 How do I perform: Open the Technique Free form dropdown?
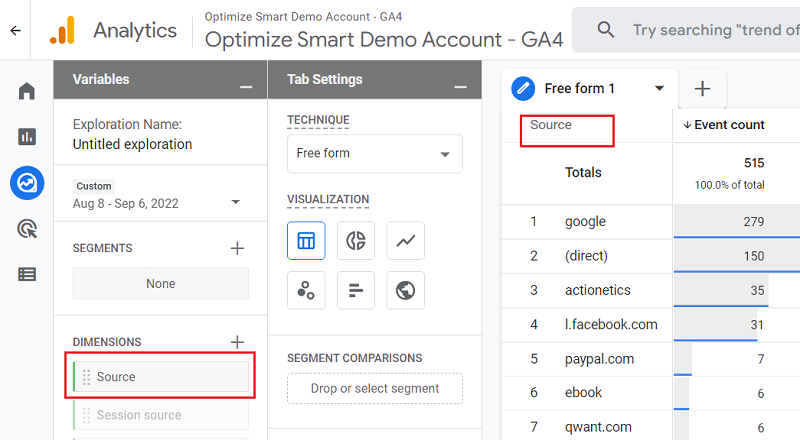[374, 154]
